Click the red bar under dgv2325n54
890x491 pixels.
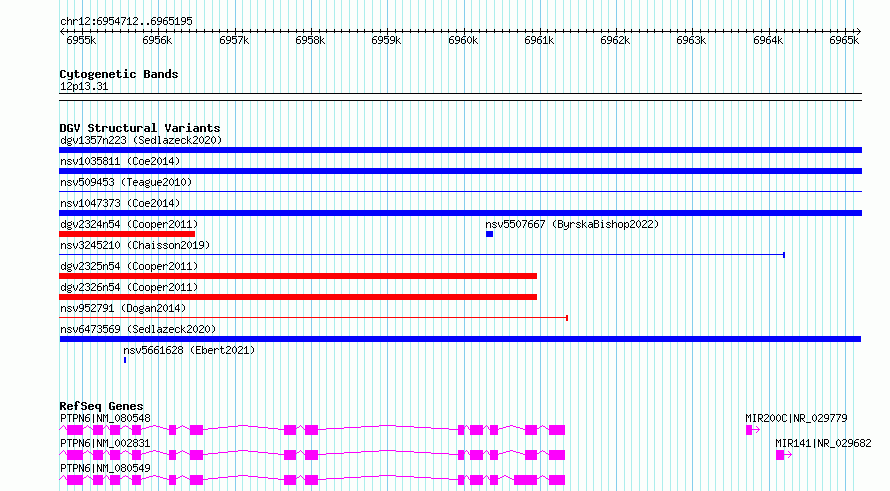click(298, 276)
